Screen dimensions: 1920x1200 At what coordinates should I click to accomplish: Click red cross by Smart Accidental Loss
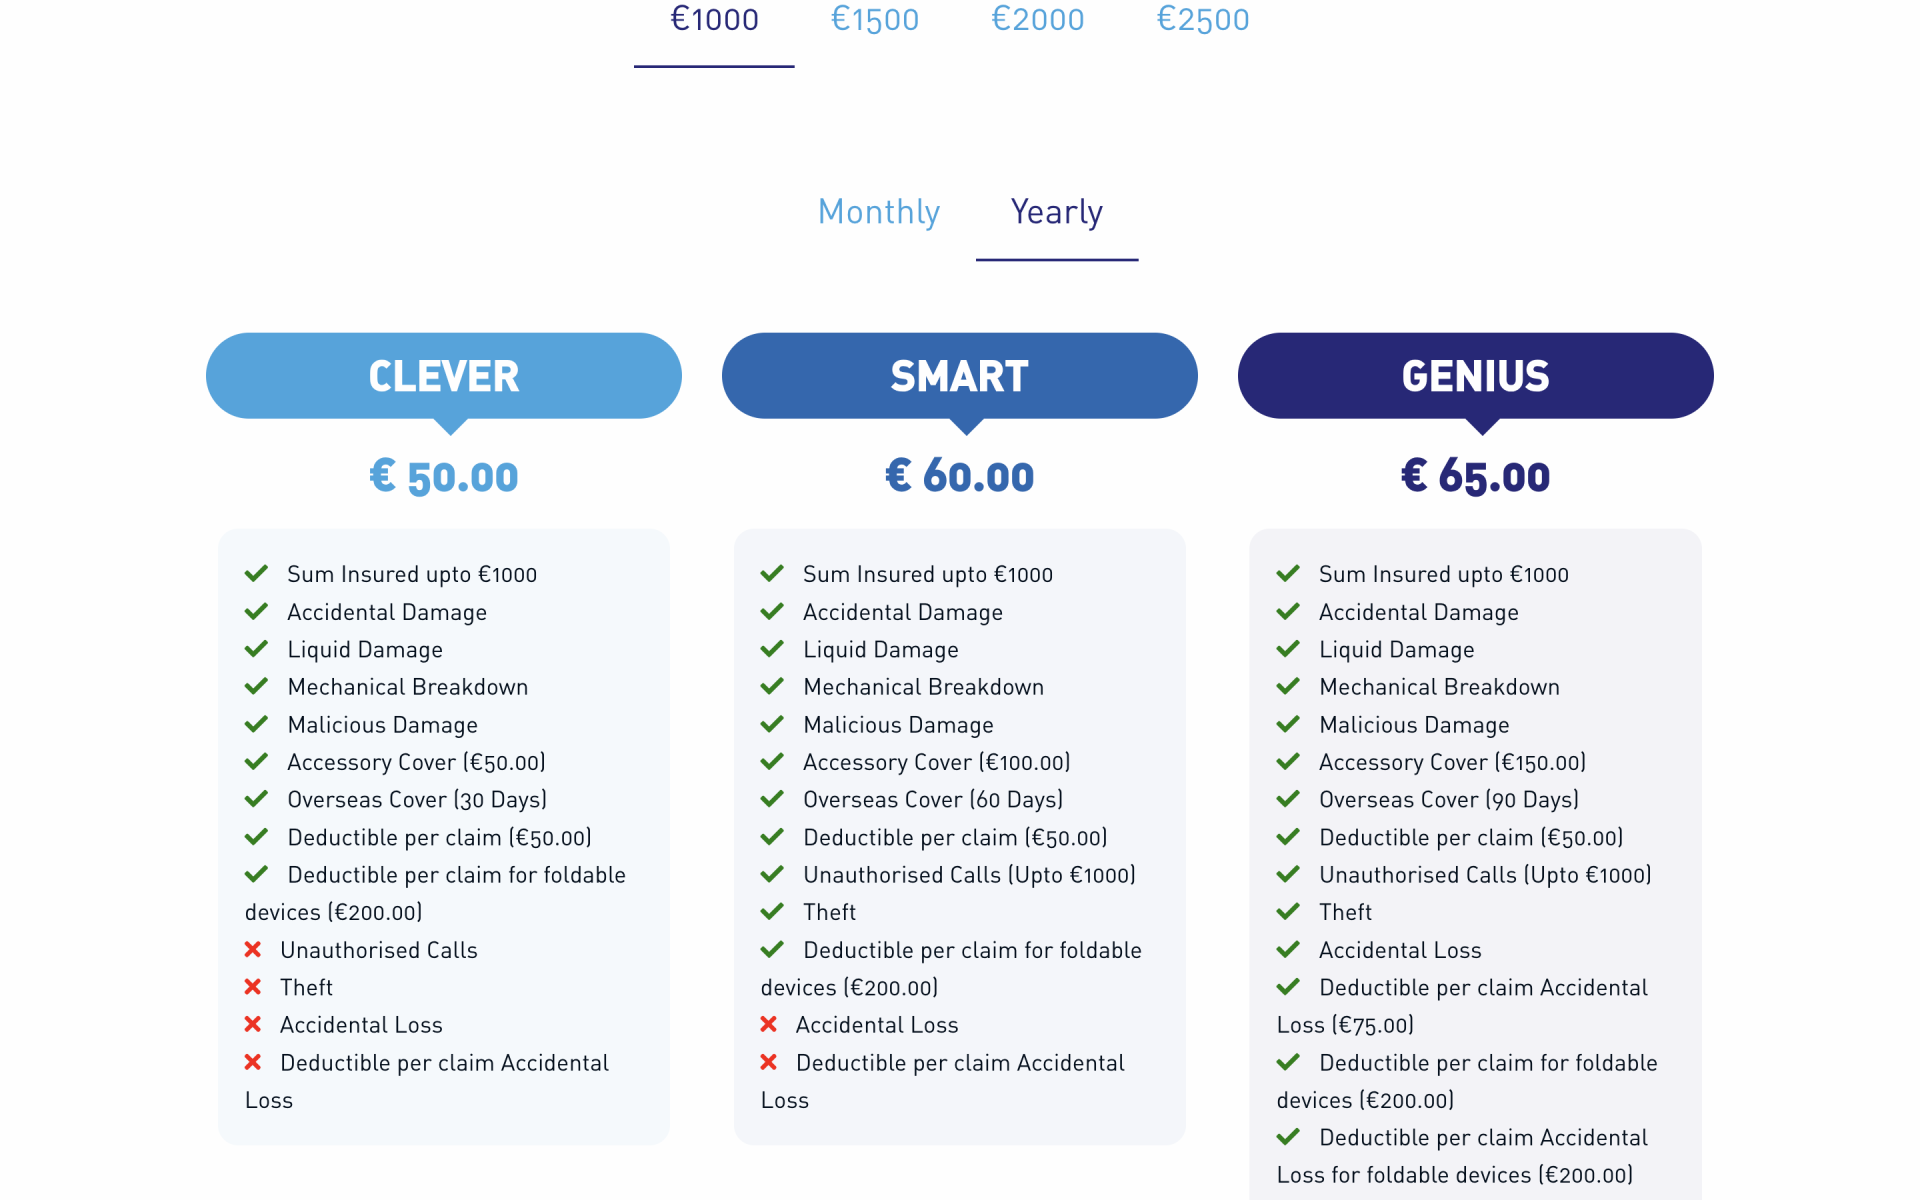click(x=769, y=1024)
